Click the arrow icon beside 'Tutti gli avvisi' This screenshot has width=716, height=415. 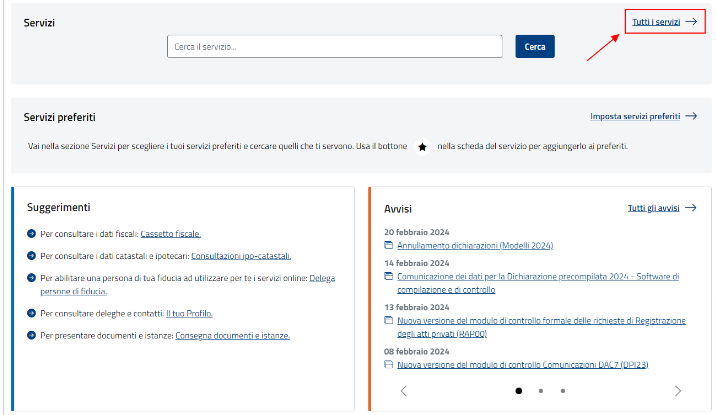pyautogui.click(x=691, y=208)
